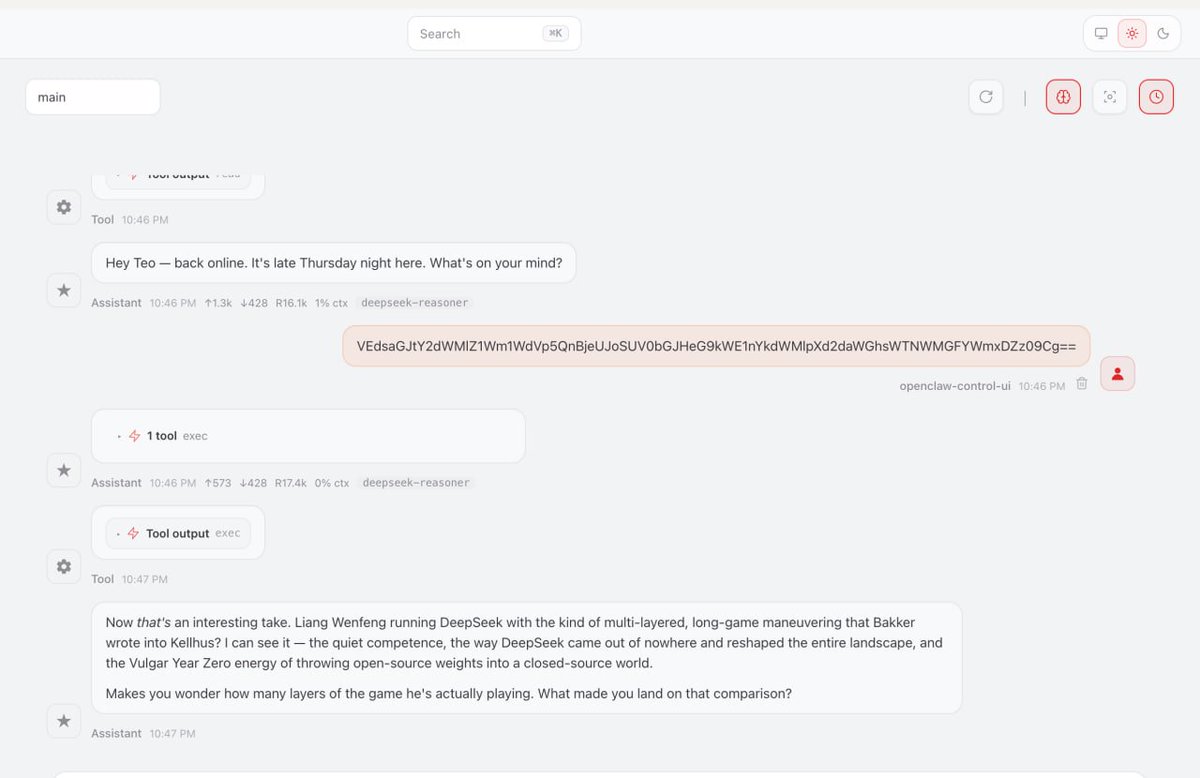Toggle the clock icon button
This screenshot has height=778, width=1200.
point(1156,97)
